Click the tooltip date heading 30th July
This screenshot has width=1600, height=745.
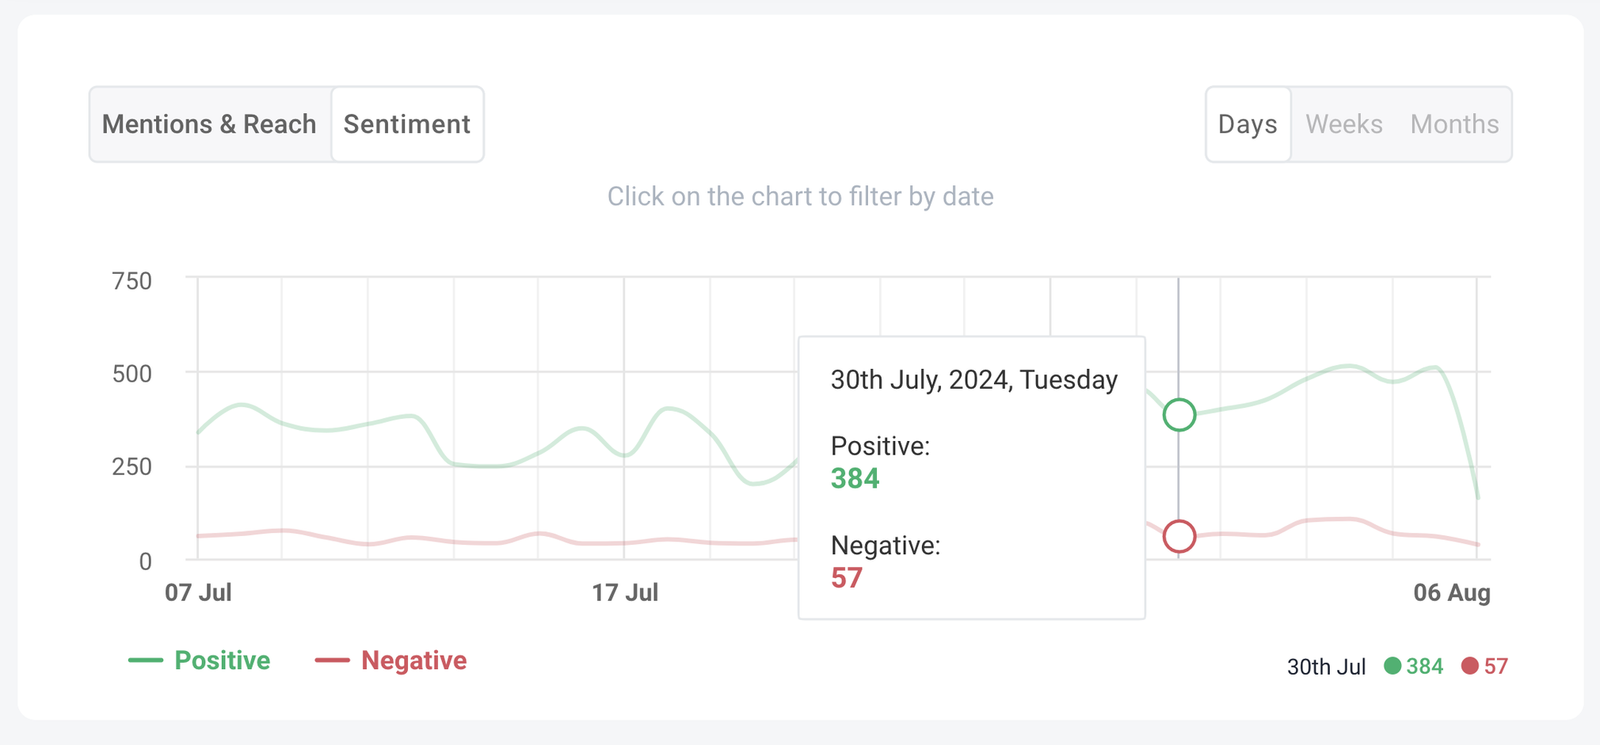[x=974, y=380]
